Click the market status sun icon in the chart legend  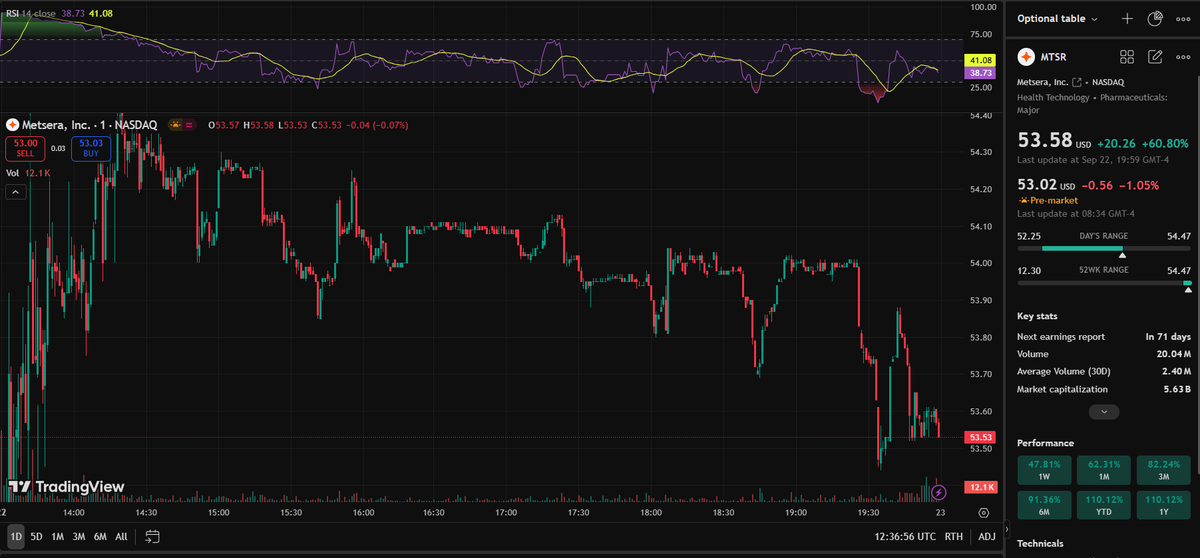coord(177,125)
